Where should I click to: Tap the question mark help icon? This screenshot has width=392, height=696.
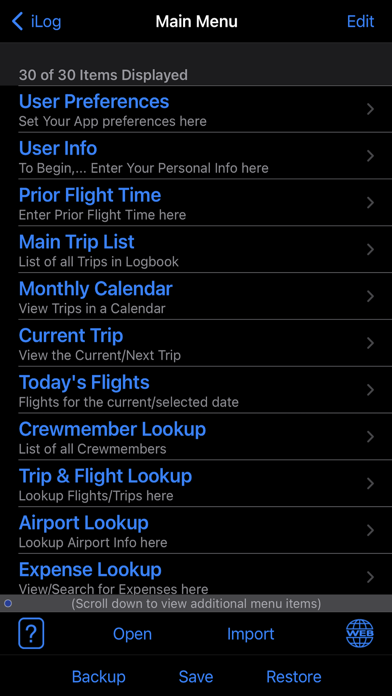click(x=31, y=633)
